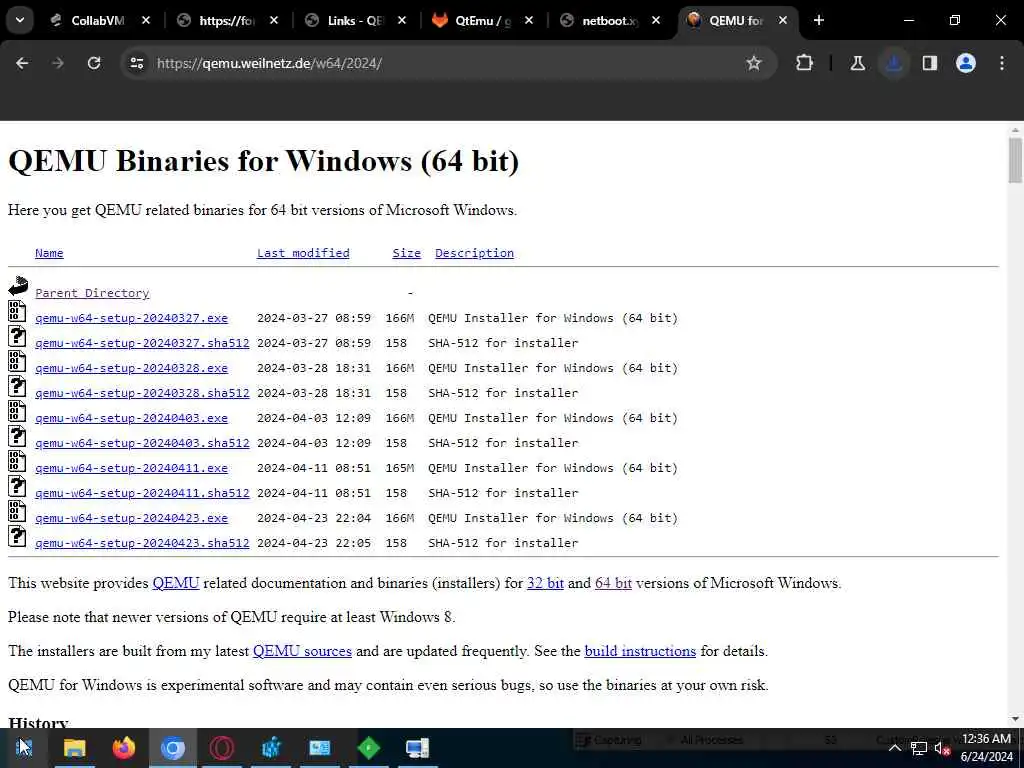Open Chrome Labs flask icon
1024x768 pixels.
point(857,63)
